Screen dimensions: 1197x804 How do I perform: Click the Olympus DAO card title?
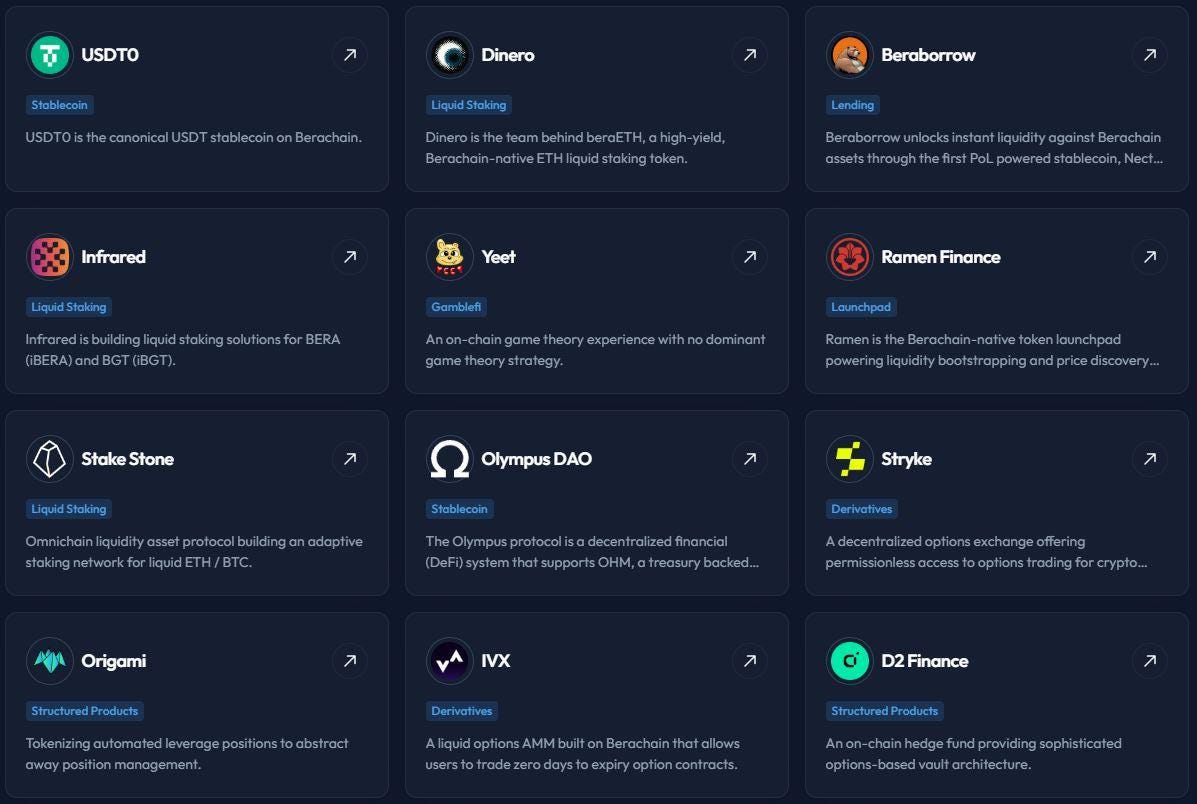point(537,459)
